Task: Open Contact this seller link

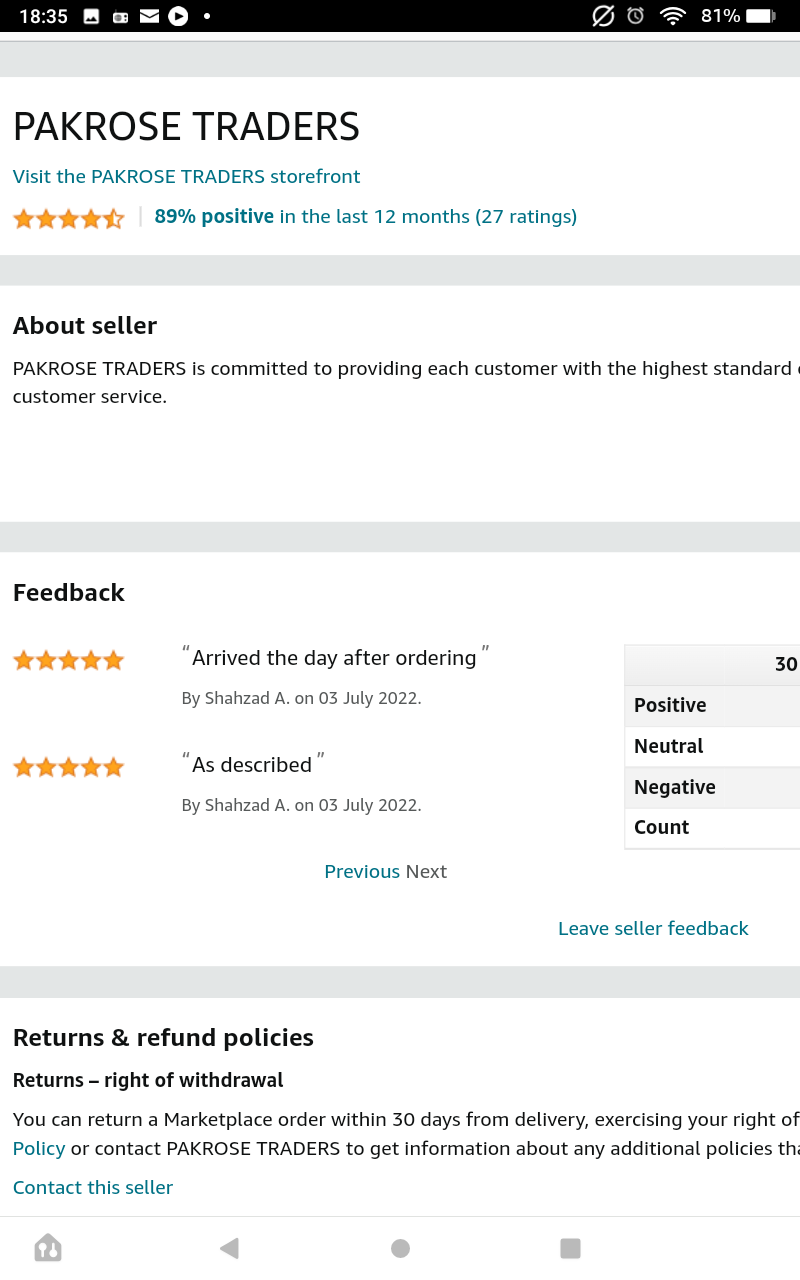Action: (x=93, y=1187)
